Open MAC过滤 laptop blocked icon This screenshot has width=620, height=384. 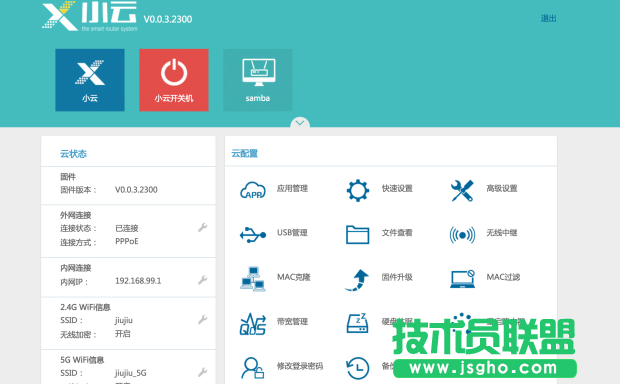point(462,279)
